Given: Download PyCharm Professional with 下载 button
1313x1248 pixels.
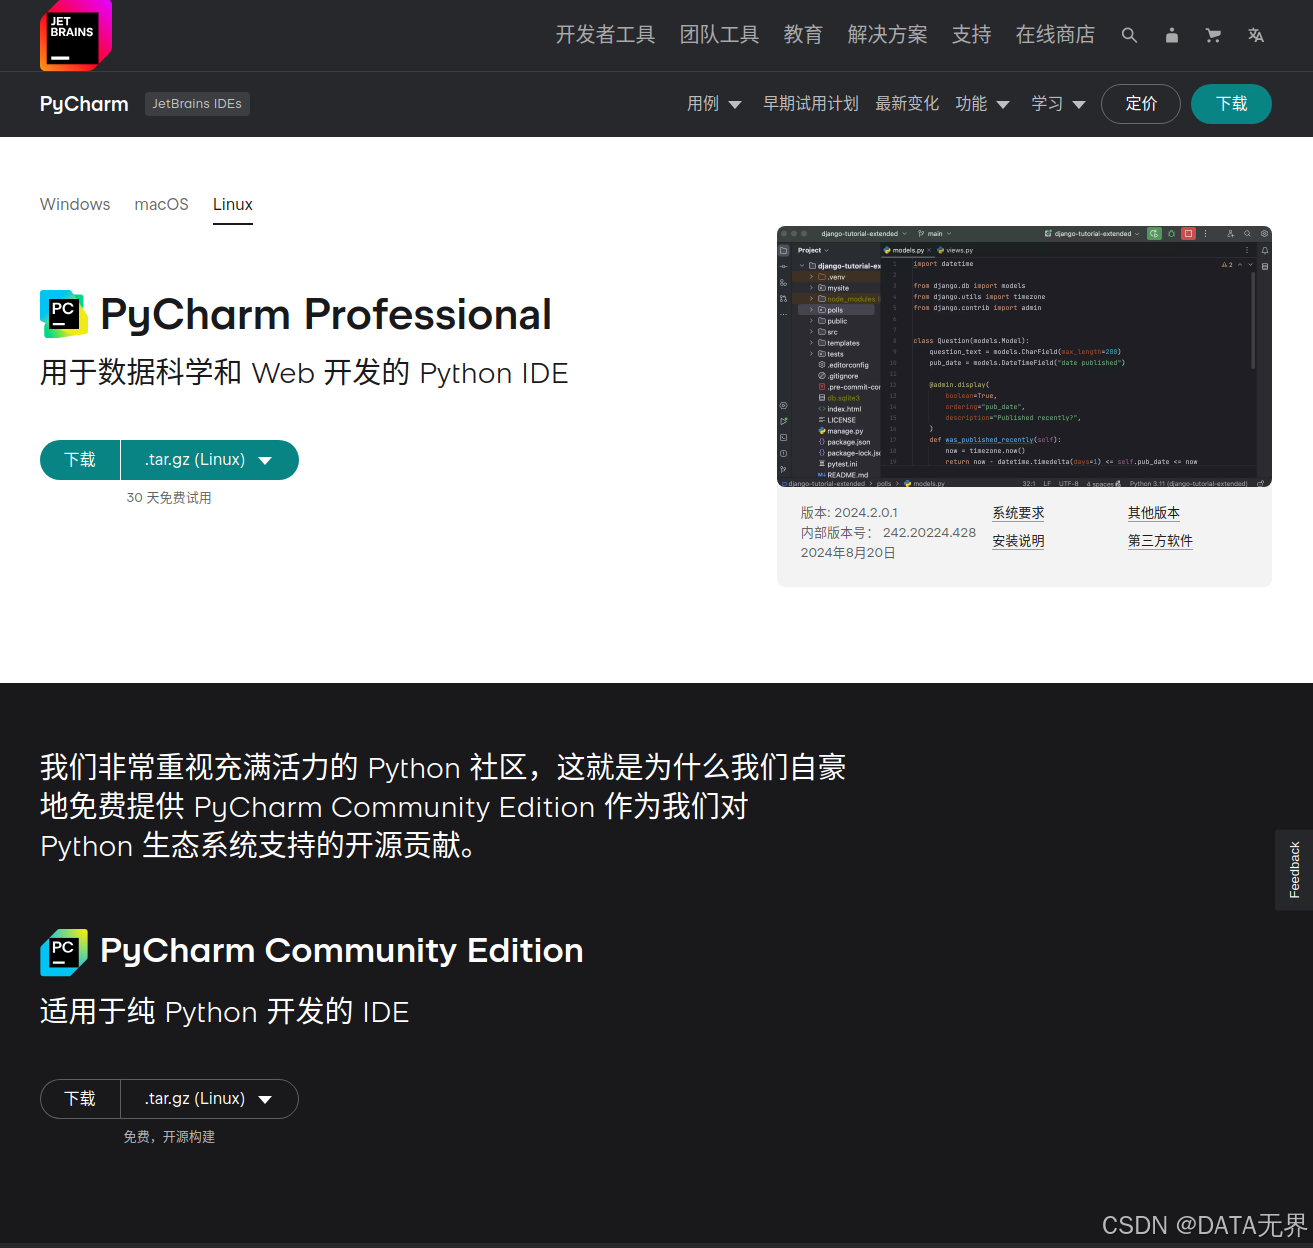Looking at the screenshot, I should tap(80, 460).
